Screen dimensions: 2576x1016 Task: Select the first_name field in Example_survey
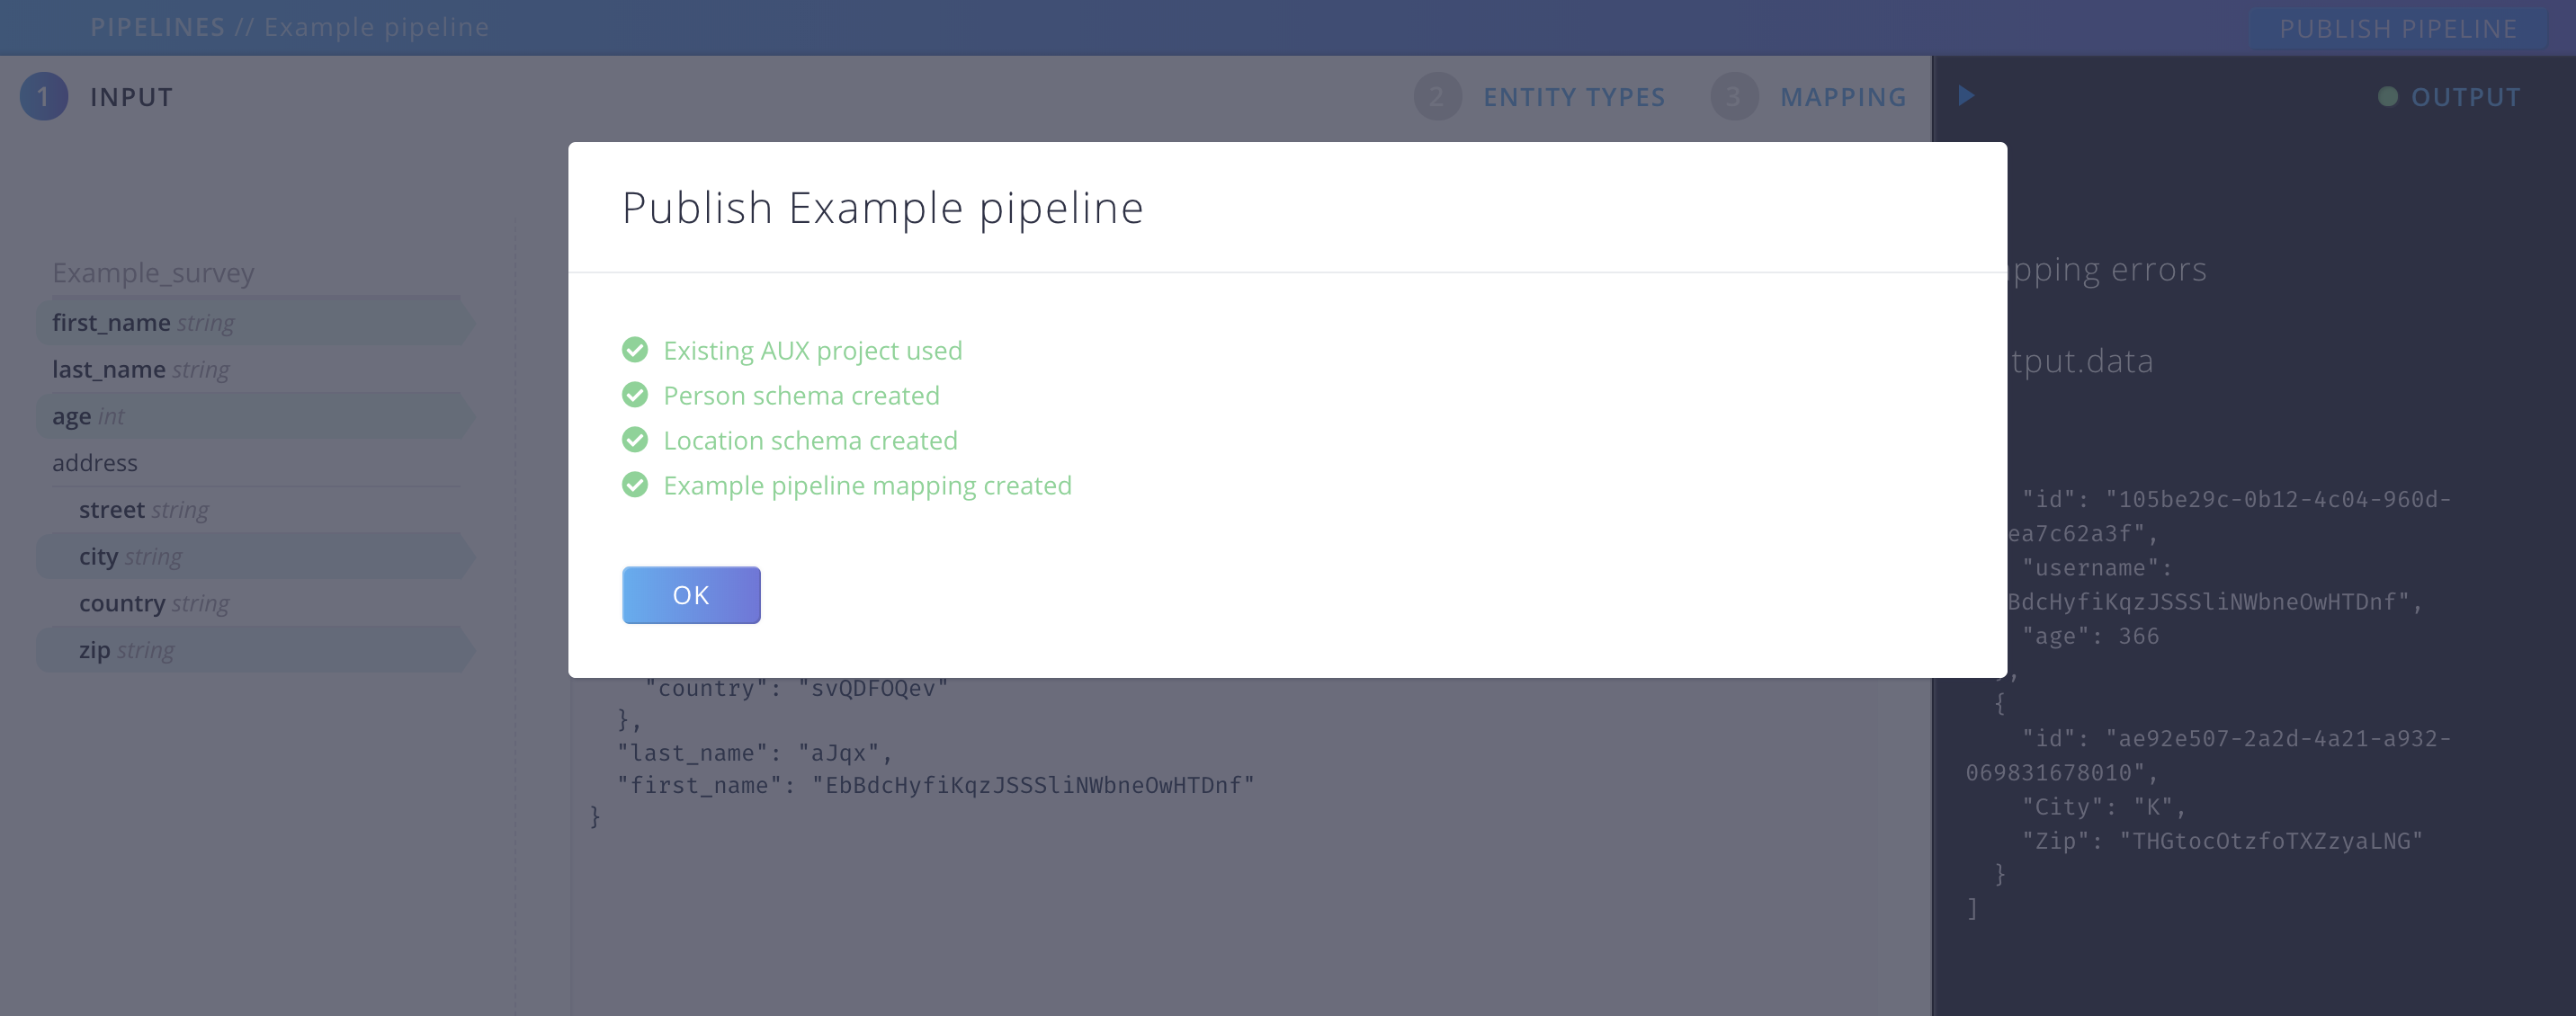(255, 322)
